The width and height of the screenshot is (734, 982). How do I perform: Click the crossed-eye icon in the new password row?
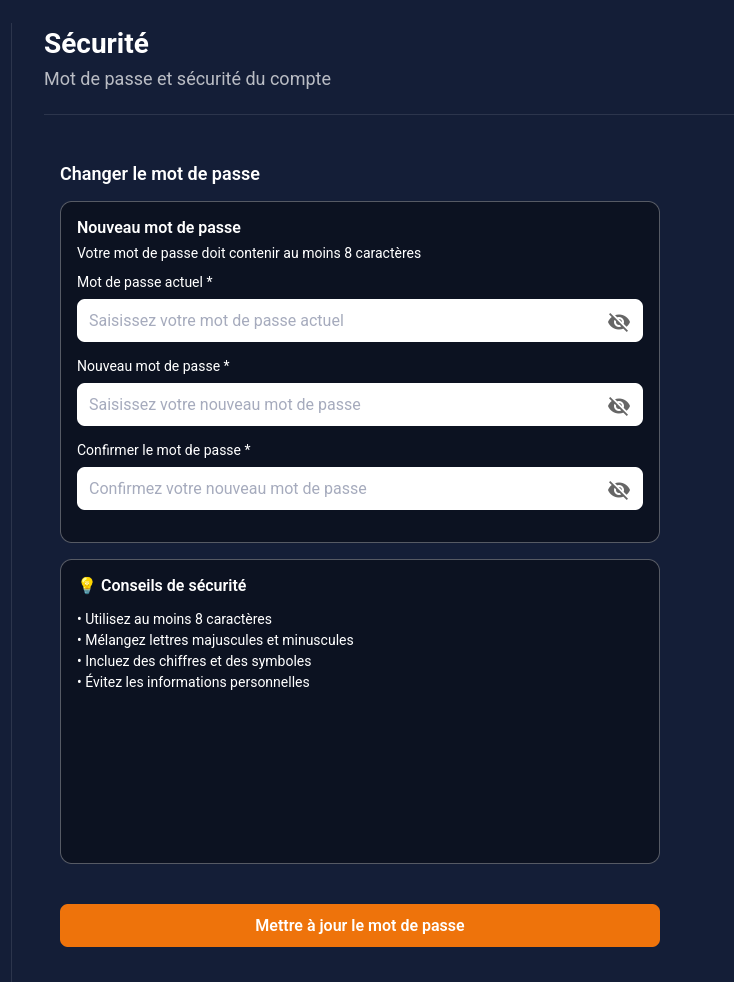point(618,405)
